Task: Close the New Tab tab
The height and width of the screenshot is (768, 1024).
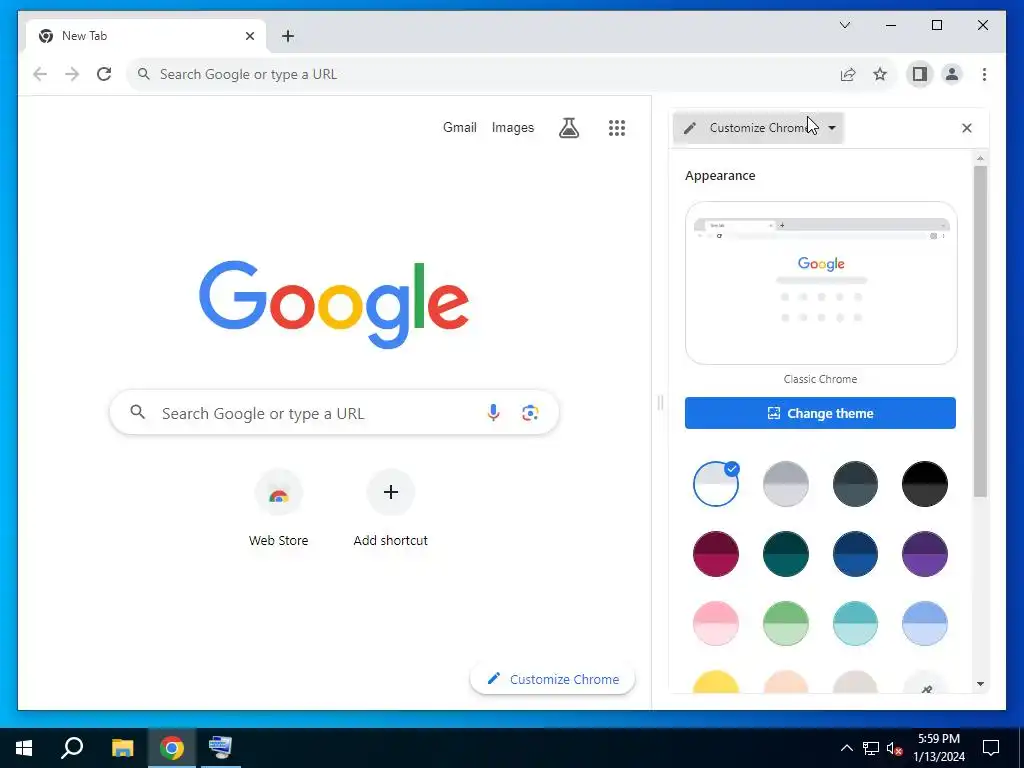Action: coord(249,36)
